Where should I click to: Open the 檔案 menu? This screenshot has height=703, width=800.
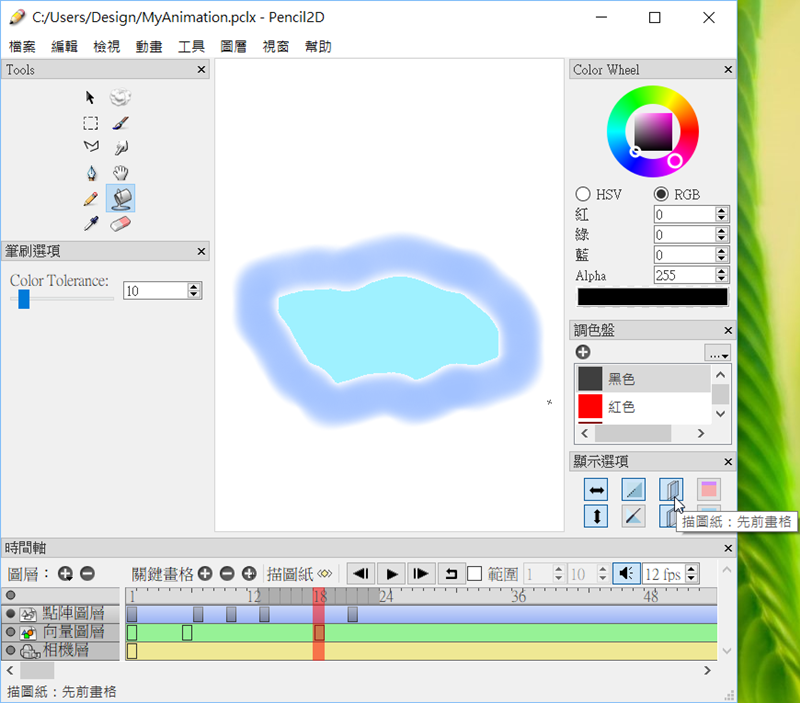tap(22, 46)
